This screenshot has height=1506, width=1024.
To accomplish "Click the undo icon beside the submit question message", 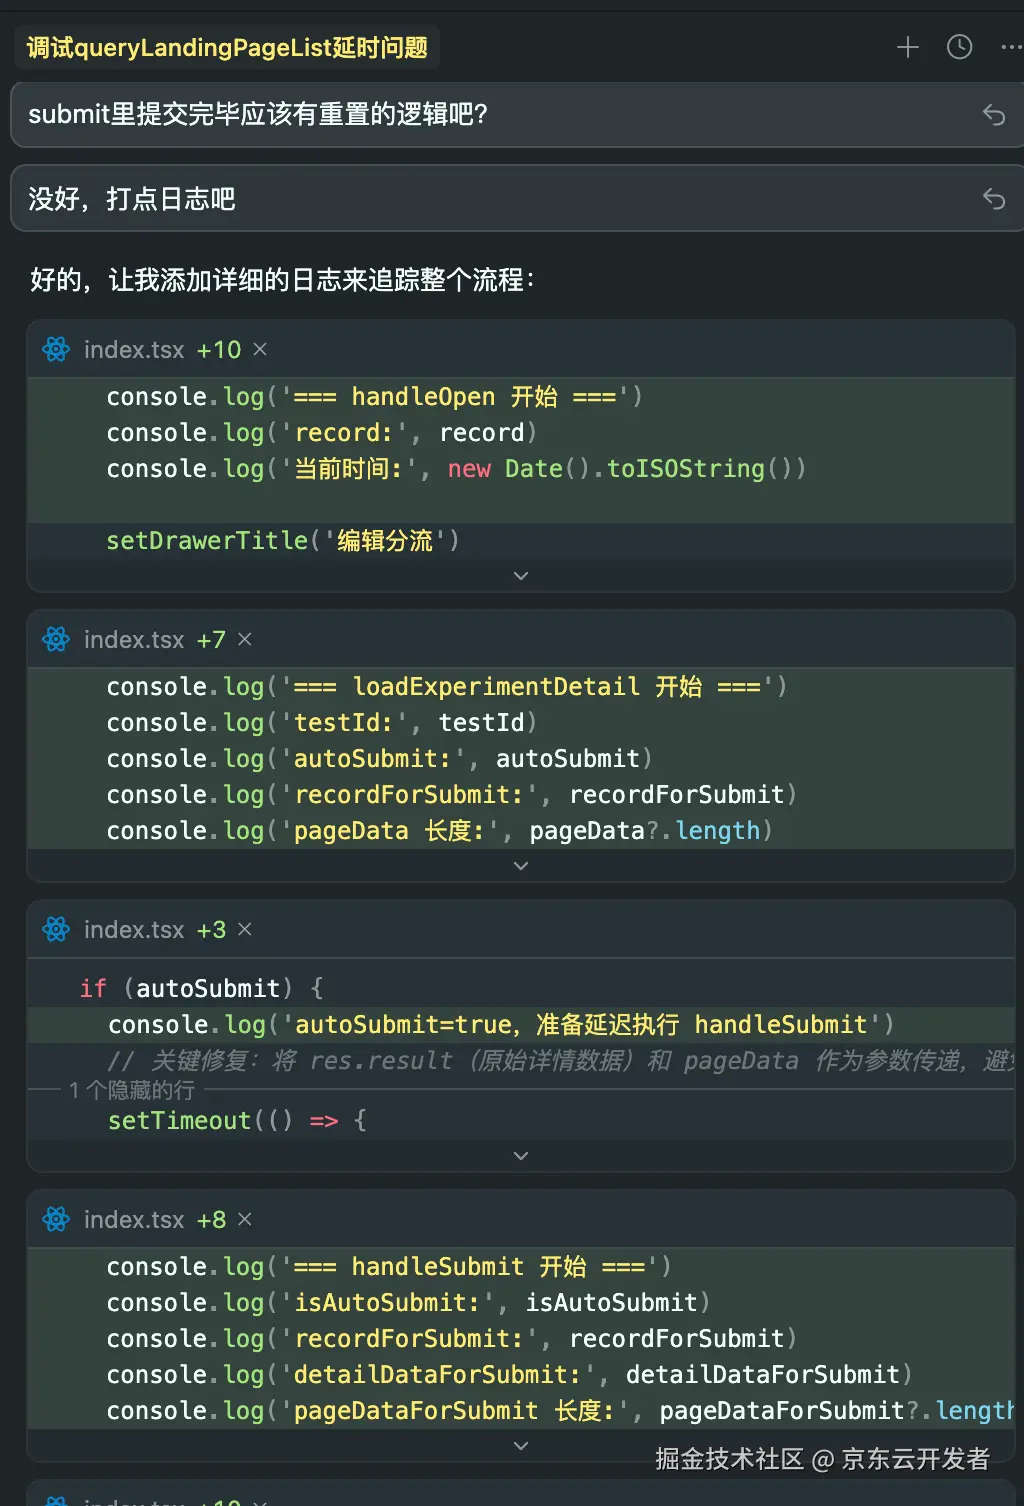I will tap(994, 116).
